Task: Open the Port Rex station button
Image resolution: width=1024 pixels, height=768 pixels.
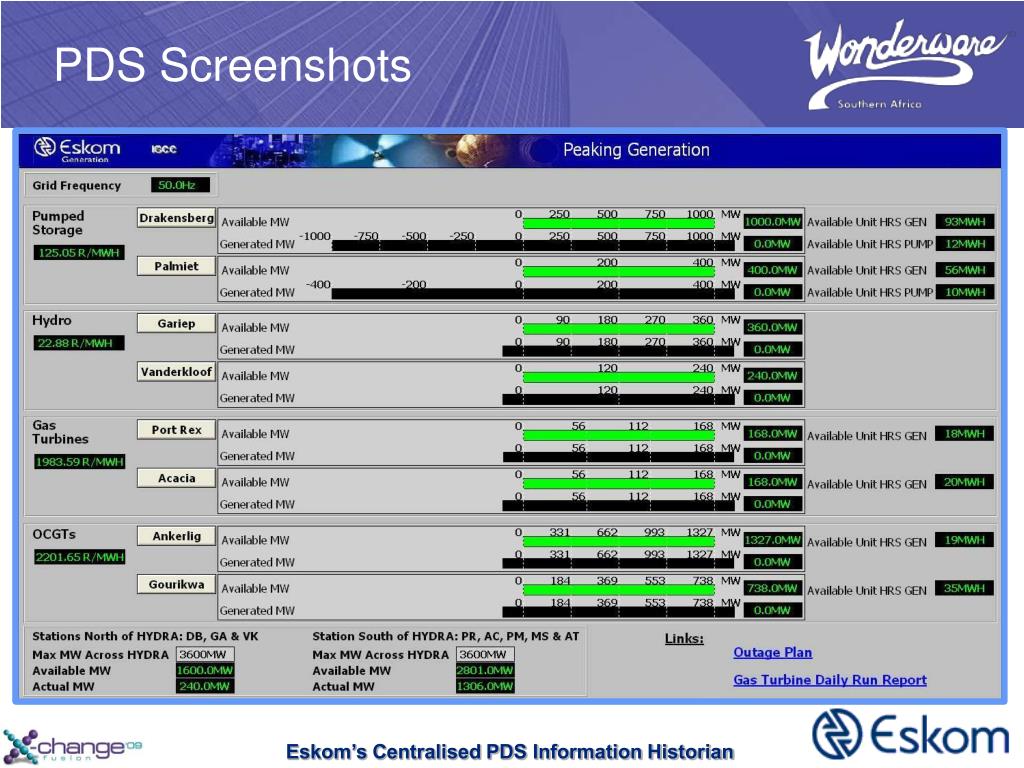Action: [176, 430]
